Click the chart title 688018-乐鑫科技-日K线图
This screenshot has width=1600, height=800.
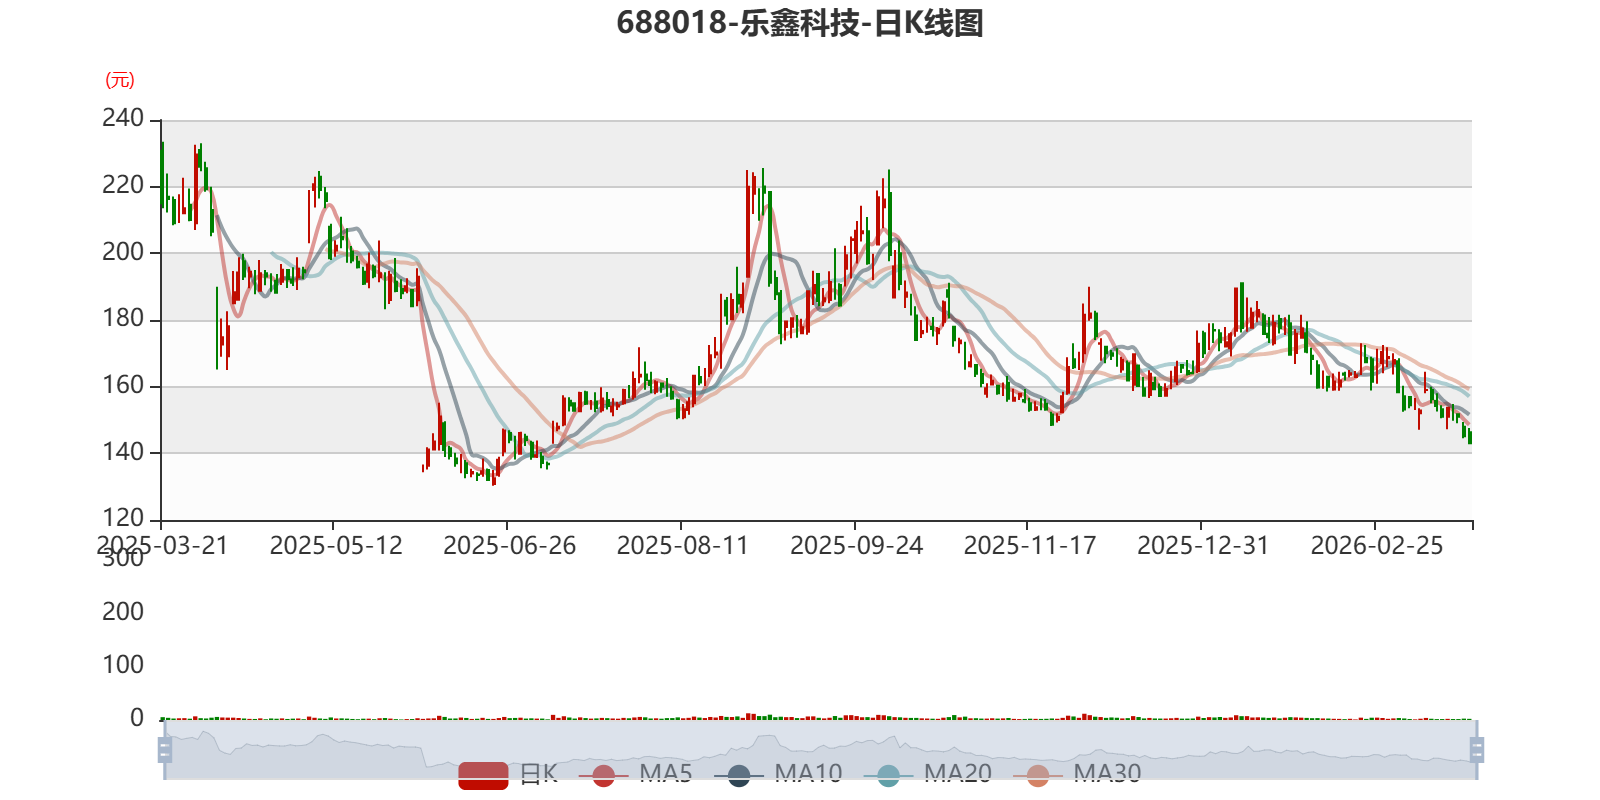(x=800, y=23)
